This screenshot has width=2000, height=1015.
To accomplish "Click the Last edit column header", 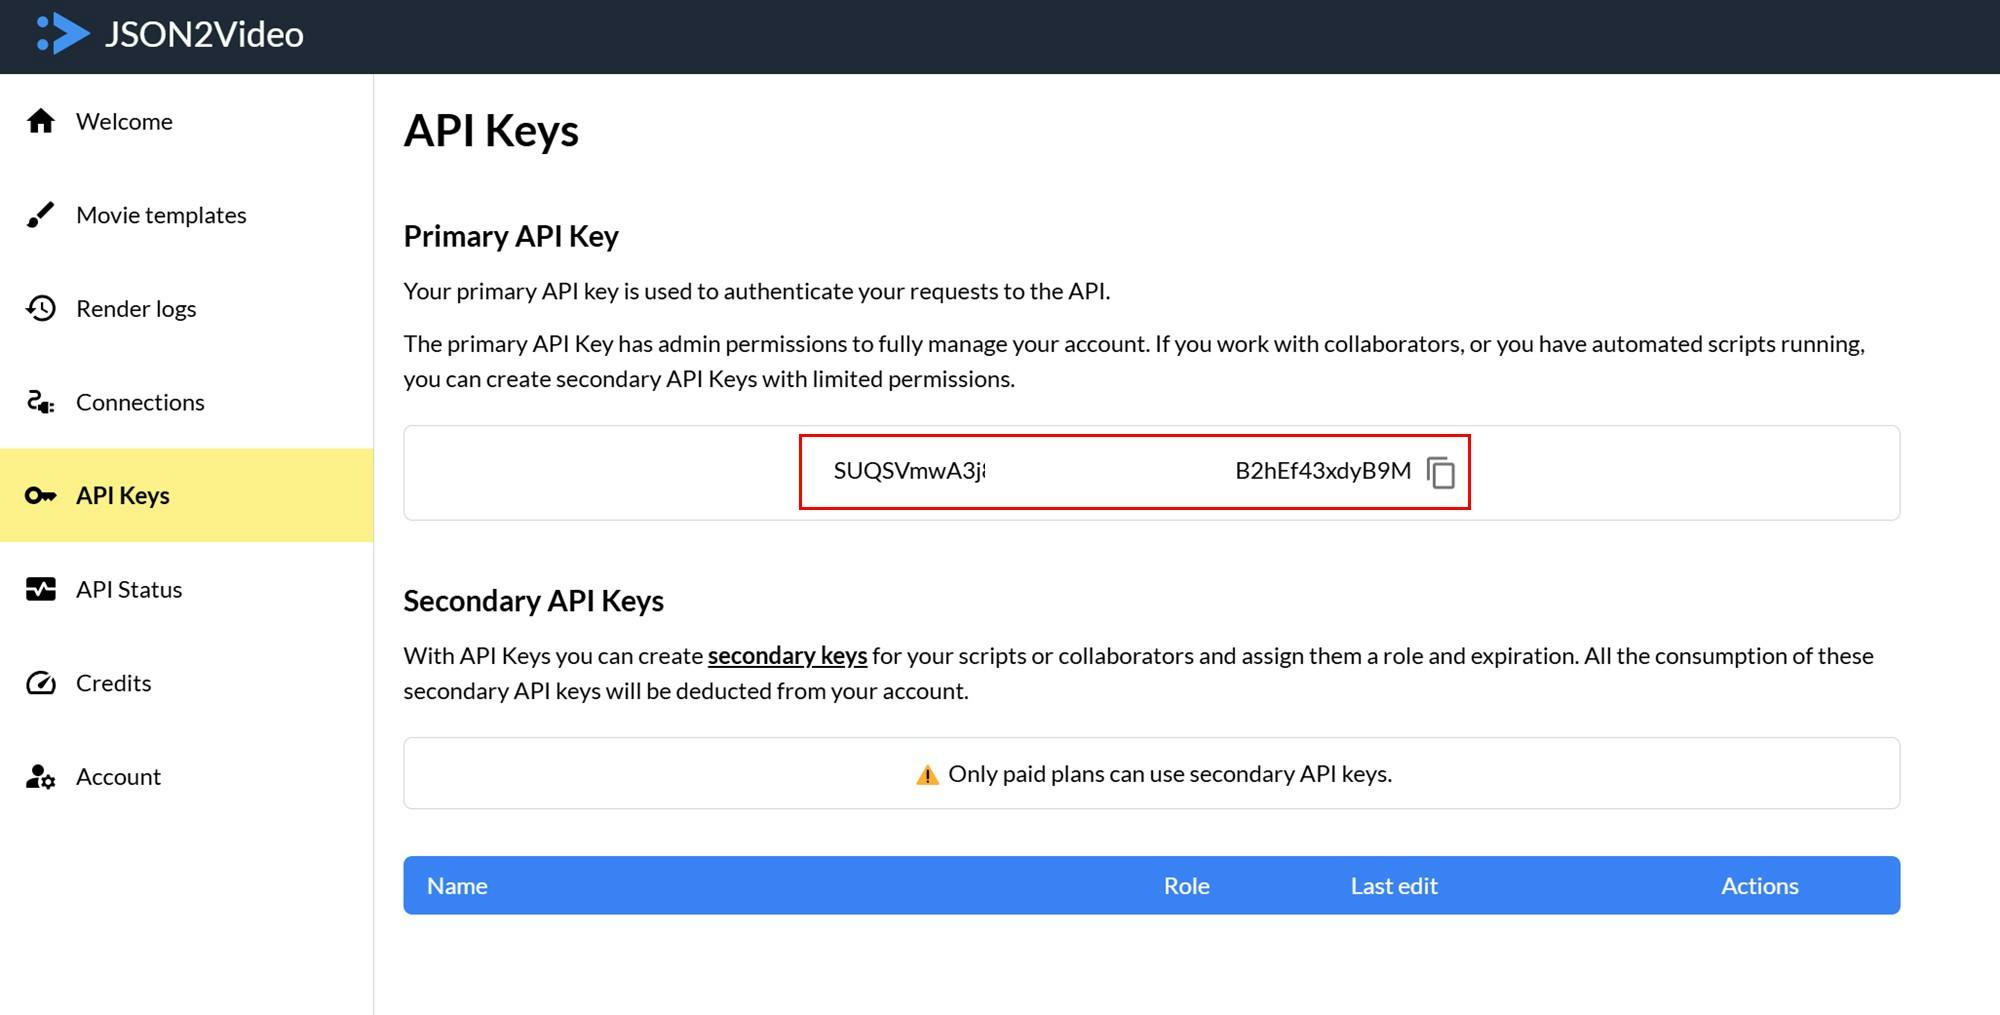I will tap(1393, 885).
